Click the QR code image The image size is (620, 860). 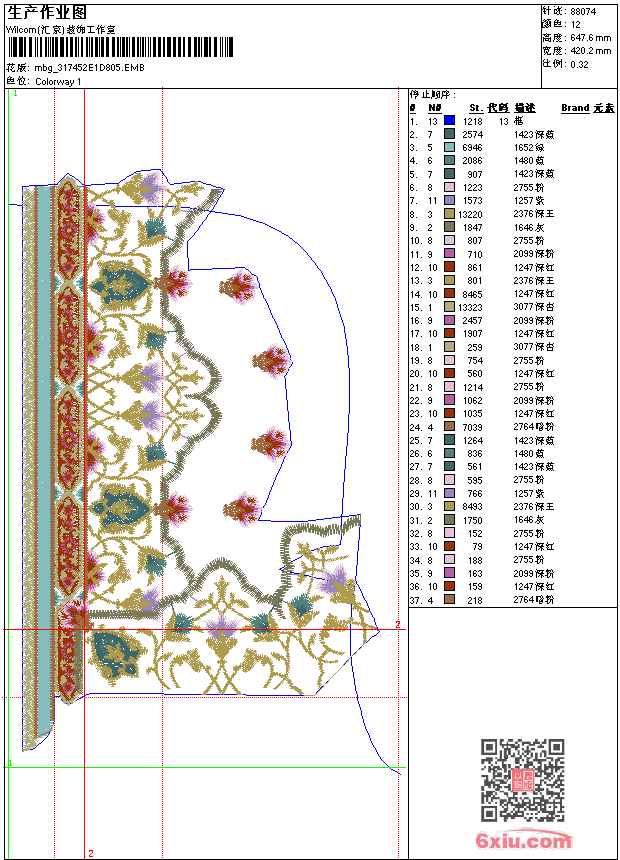(x=522, y=779)
